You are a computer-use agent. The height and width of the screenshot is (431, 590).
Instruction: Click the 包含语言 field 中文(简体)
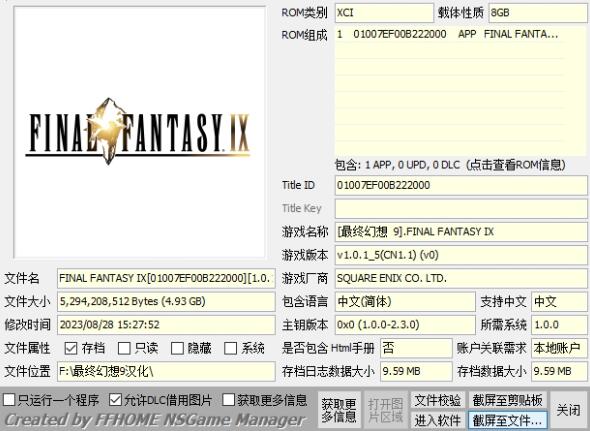[405, 302]
